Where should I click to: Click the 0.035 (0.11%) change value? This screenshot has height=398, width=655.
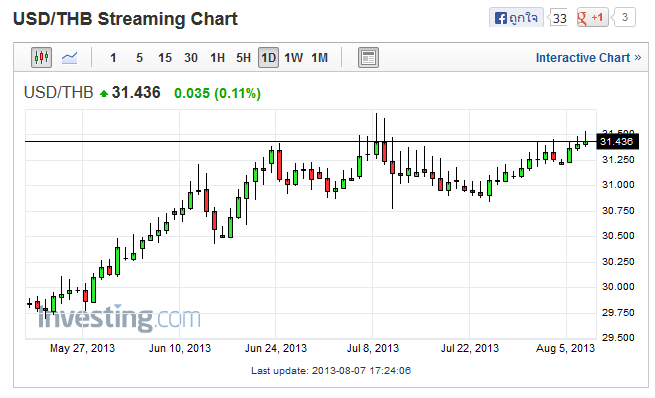coord(217,93)
